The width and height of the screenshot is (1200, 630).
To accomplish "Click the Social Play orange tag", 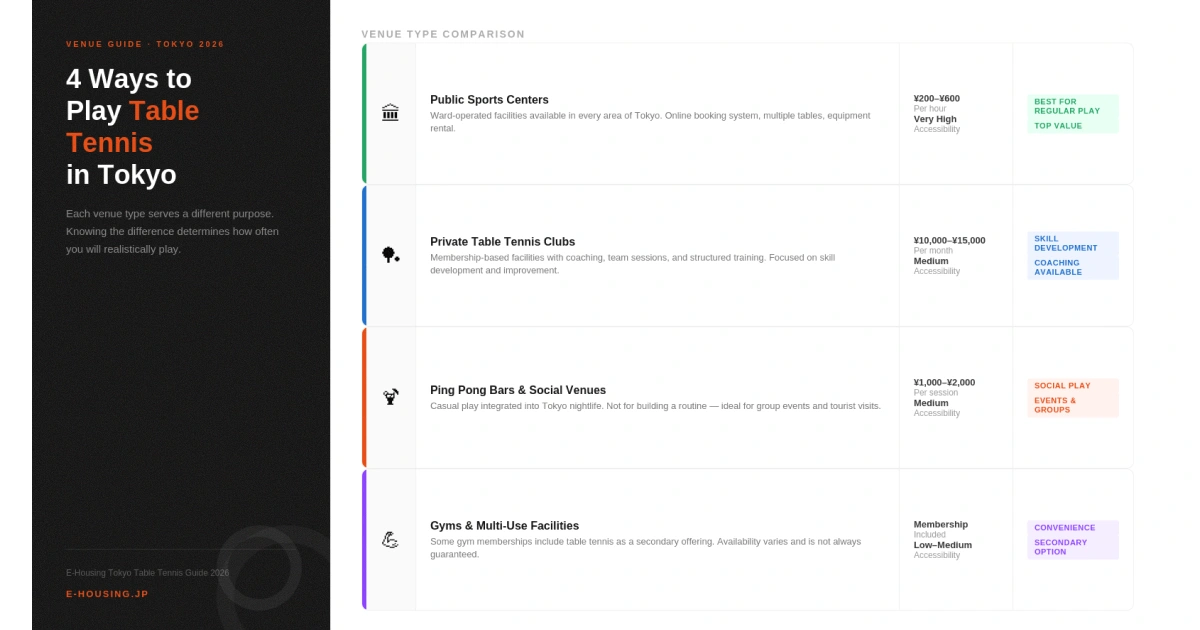I will pos(1062,386).
